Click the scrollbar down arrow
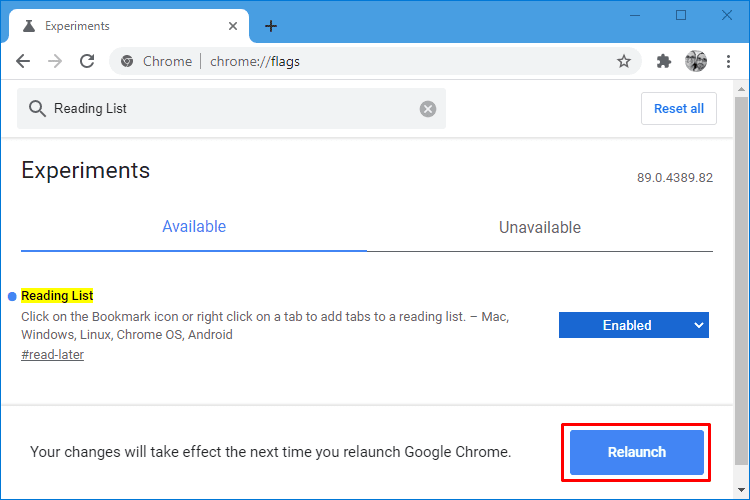The height and width of the screenshot is (500, 750). pos(741,490)
